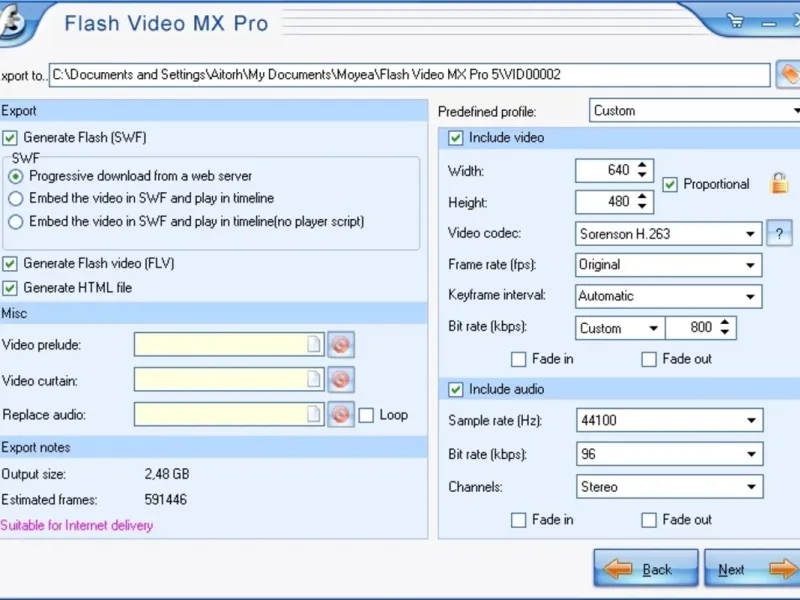800x600 pixels.
Task: Select Progressive download from a web server
Action: click(x=16, y=177)
